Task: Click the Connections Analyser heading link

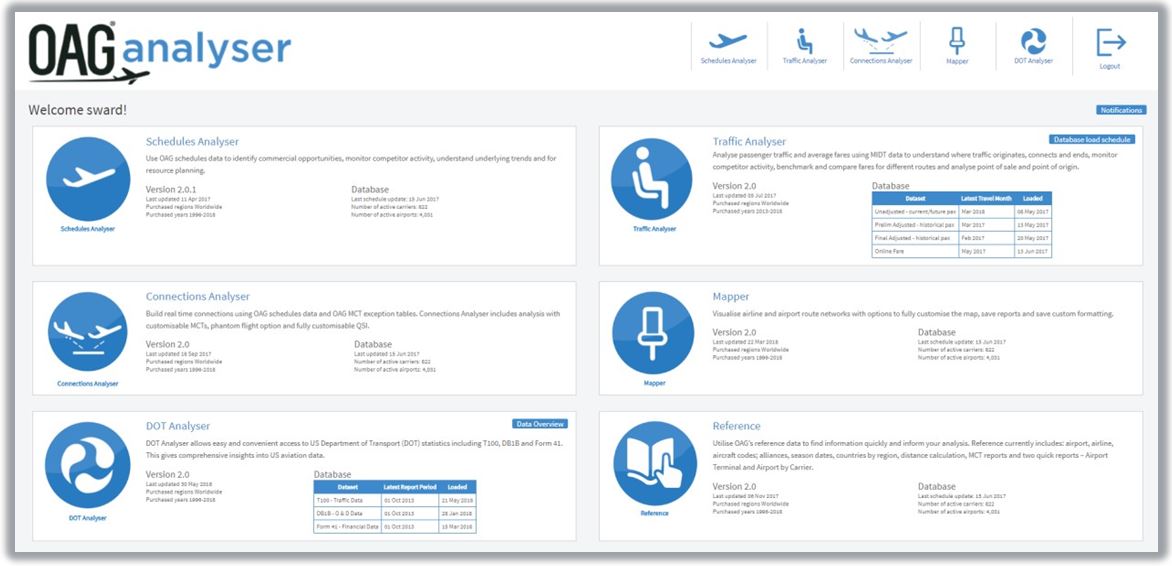Action: tap(197, 297)
